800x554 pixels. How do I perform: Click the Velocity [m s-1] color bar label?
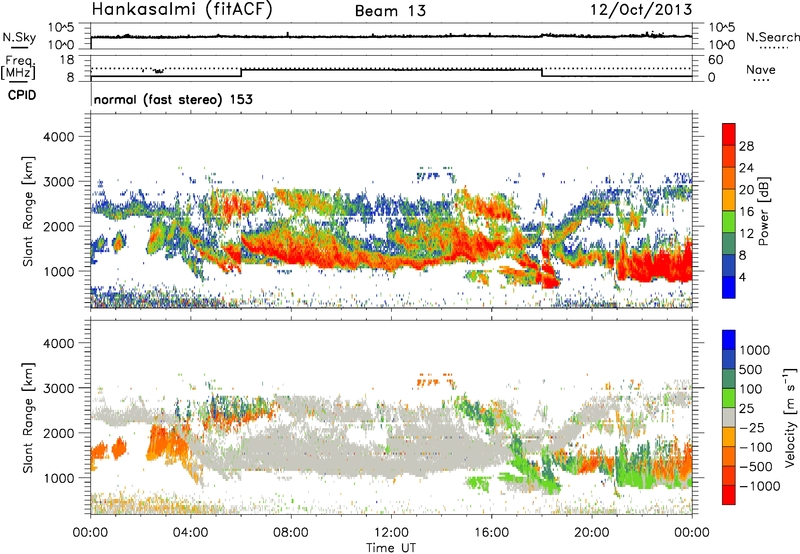[790, 417]
